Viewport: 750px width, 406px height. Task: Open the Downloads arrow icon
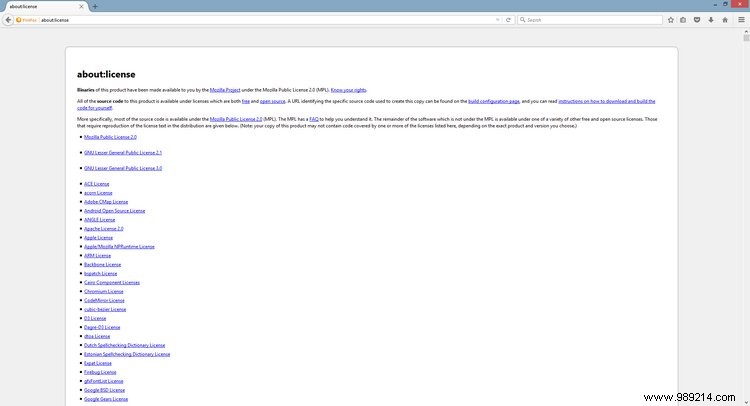[712, 19]
